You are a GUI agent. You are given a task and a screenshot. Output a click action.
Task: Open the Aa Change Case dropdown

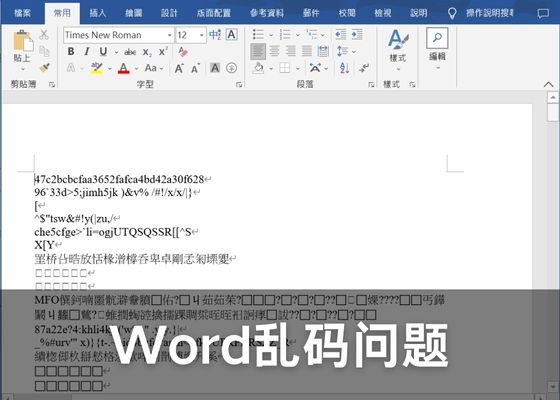tap(154, 68)
